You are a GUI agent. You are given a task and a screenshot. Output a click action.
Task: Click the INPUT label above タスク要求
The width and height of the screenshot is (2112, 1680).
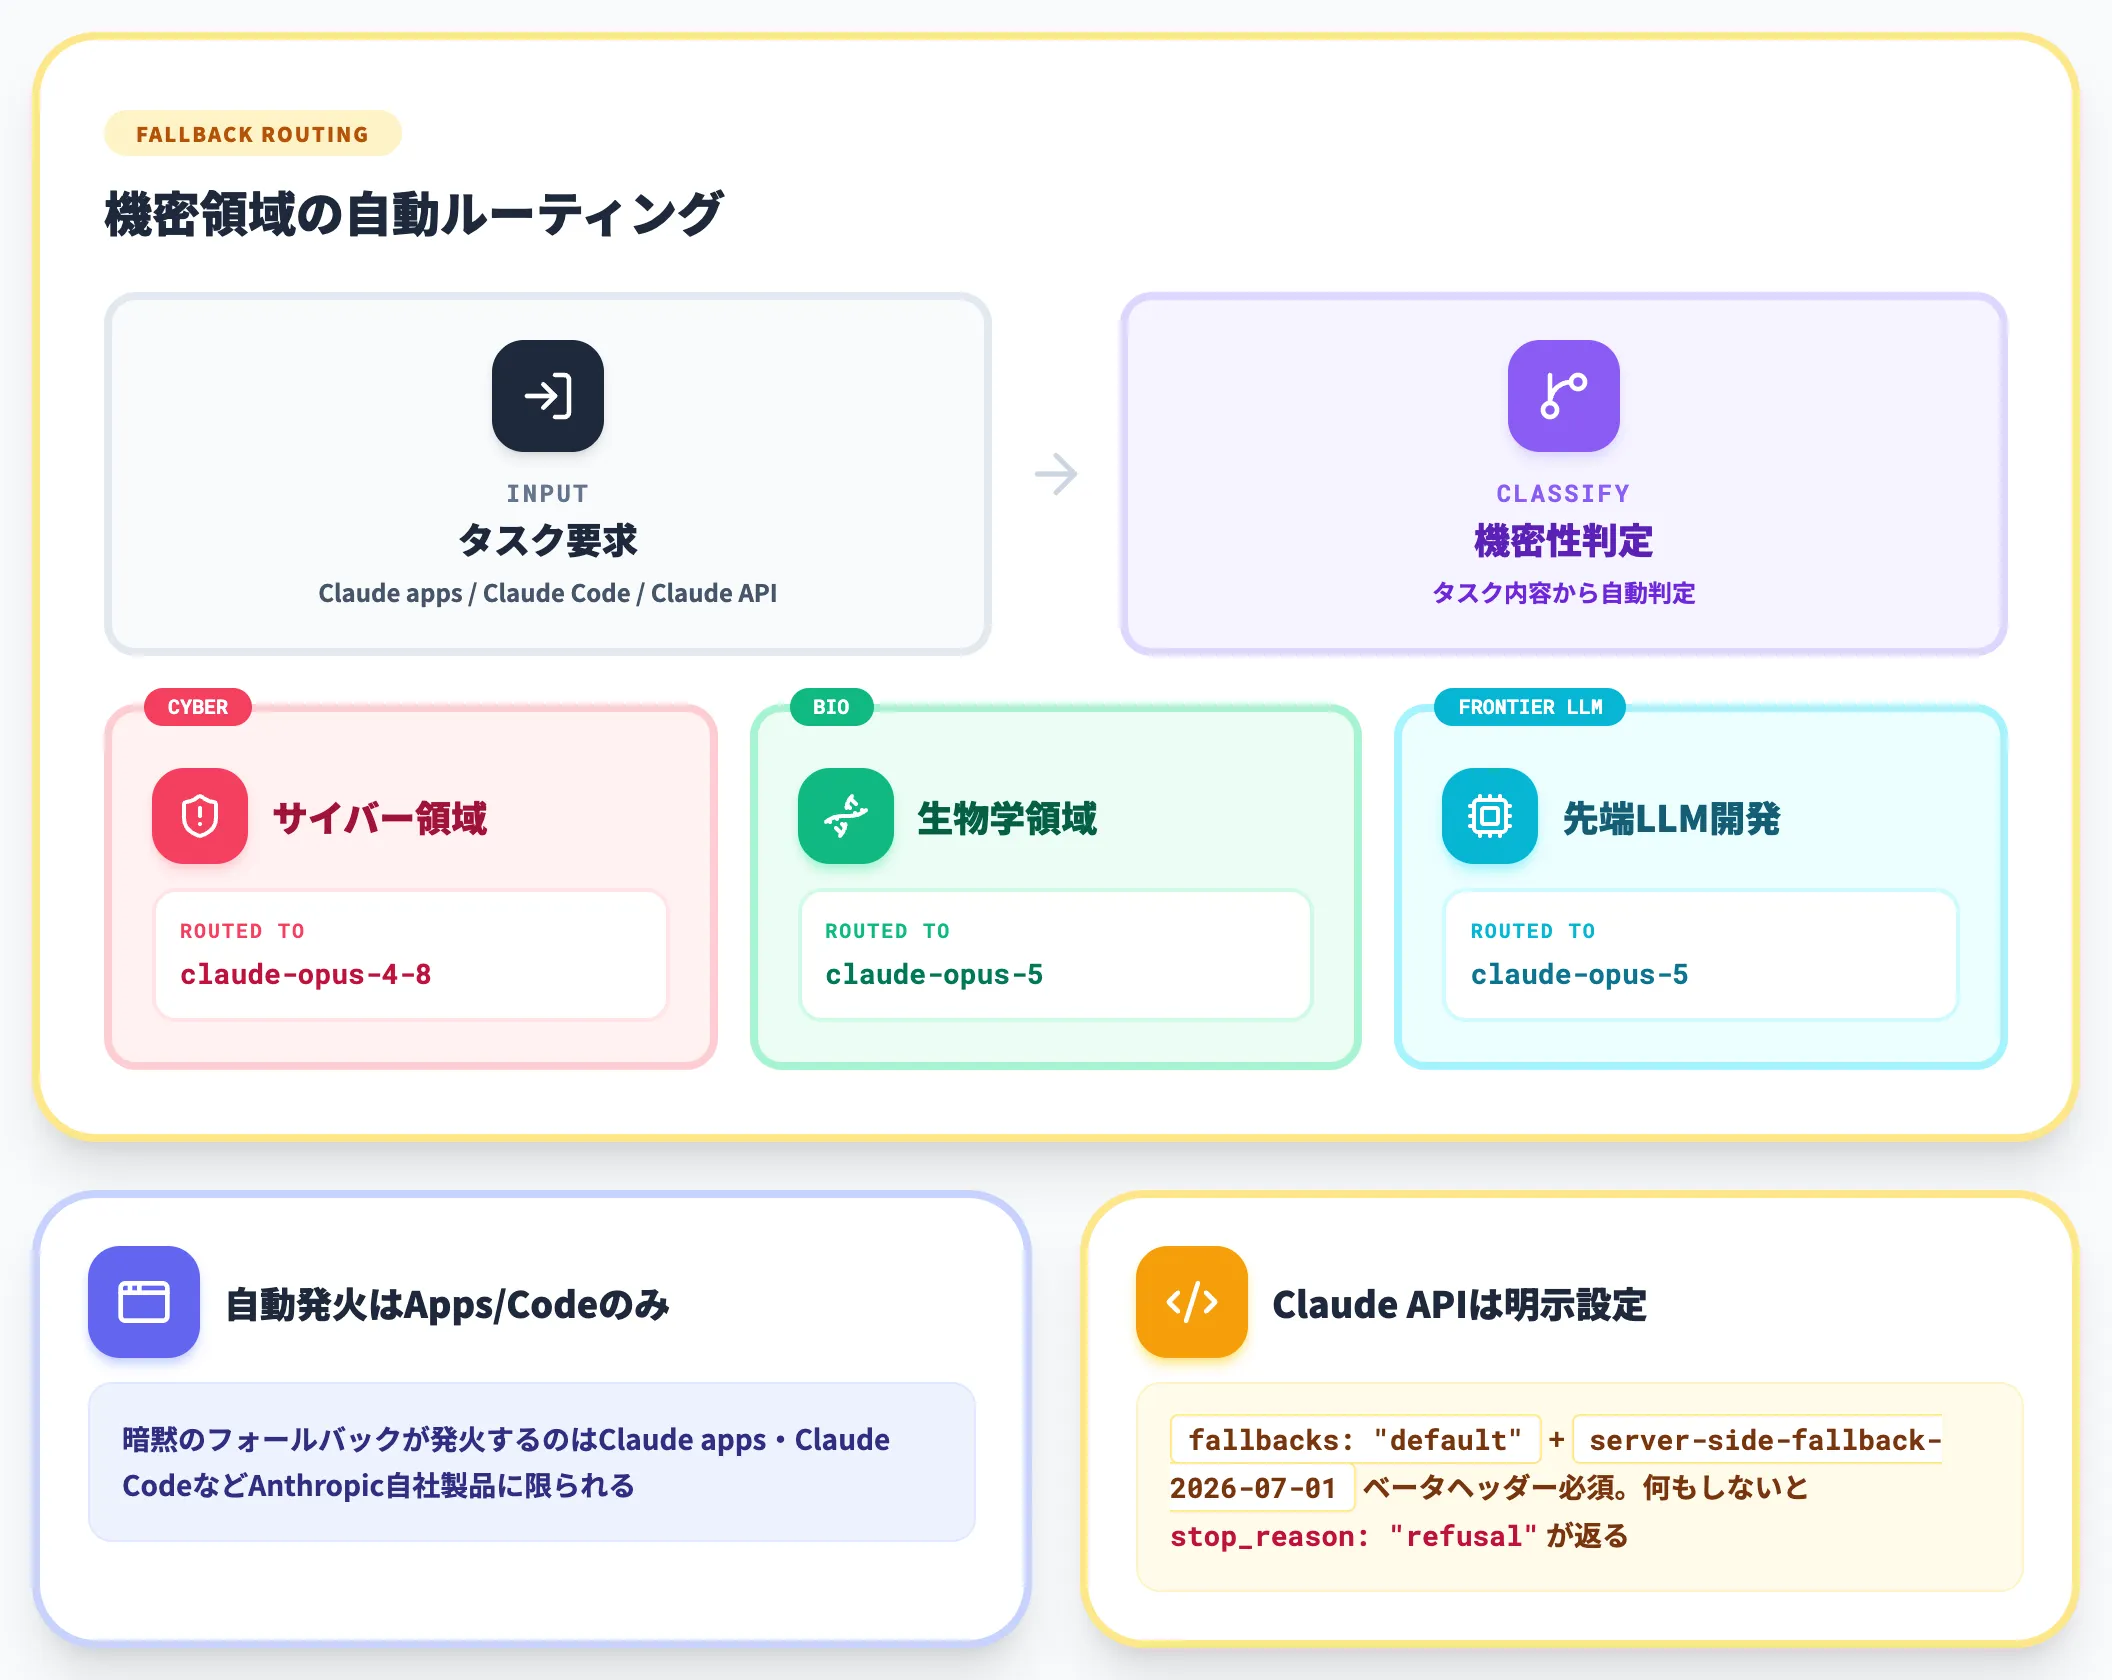click(x=547, y=494)
